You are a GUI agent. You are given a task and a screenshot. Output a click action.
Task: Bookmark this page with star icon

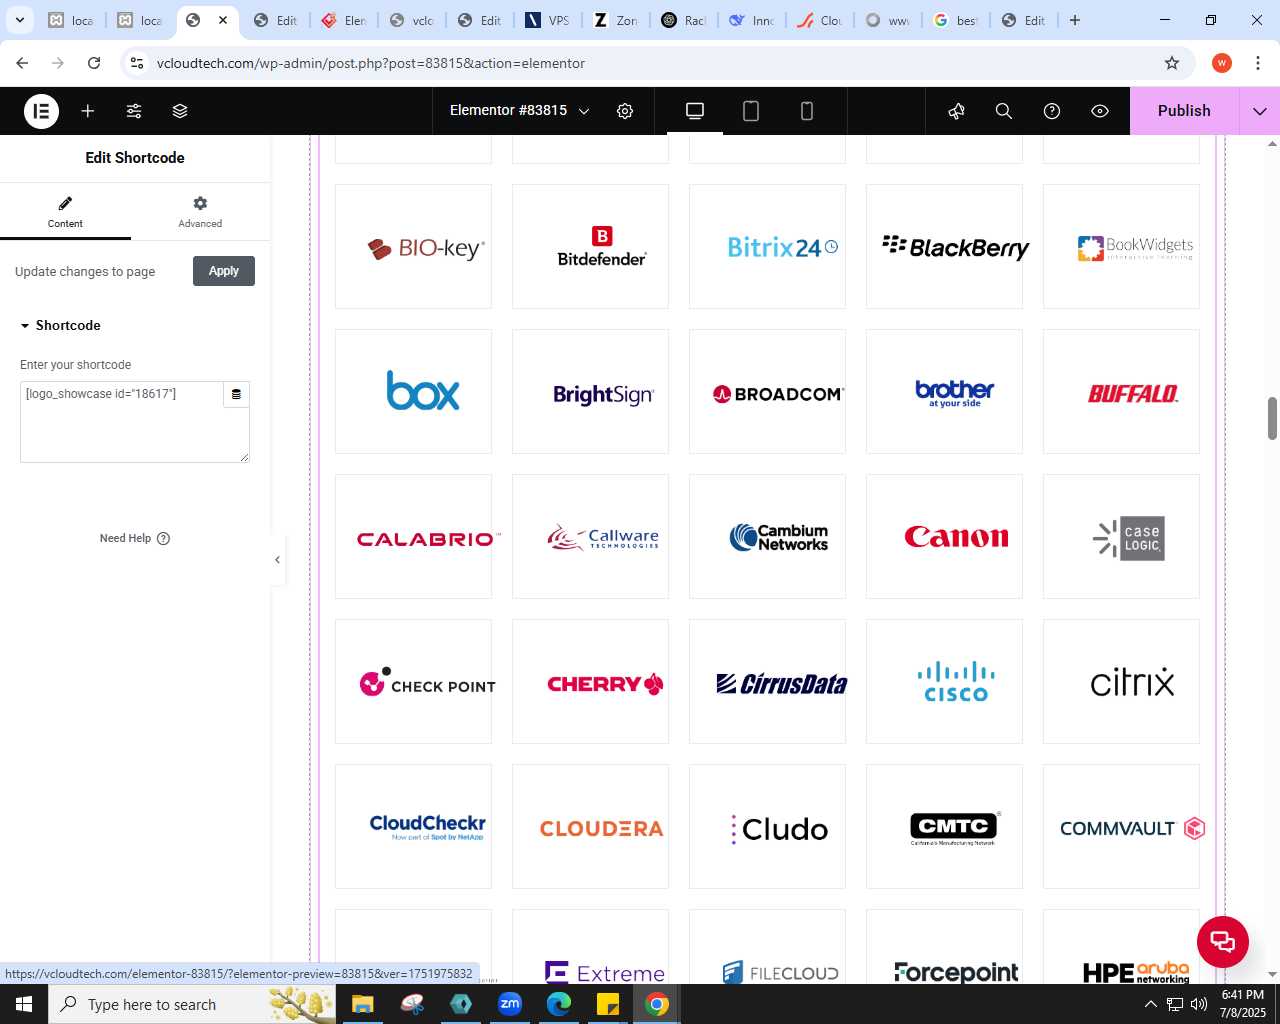1172,63
